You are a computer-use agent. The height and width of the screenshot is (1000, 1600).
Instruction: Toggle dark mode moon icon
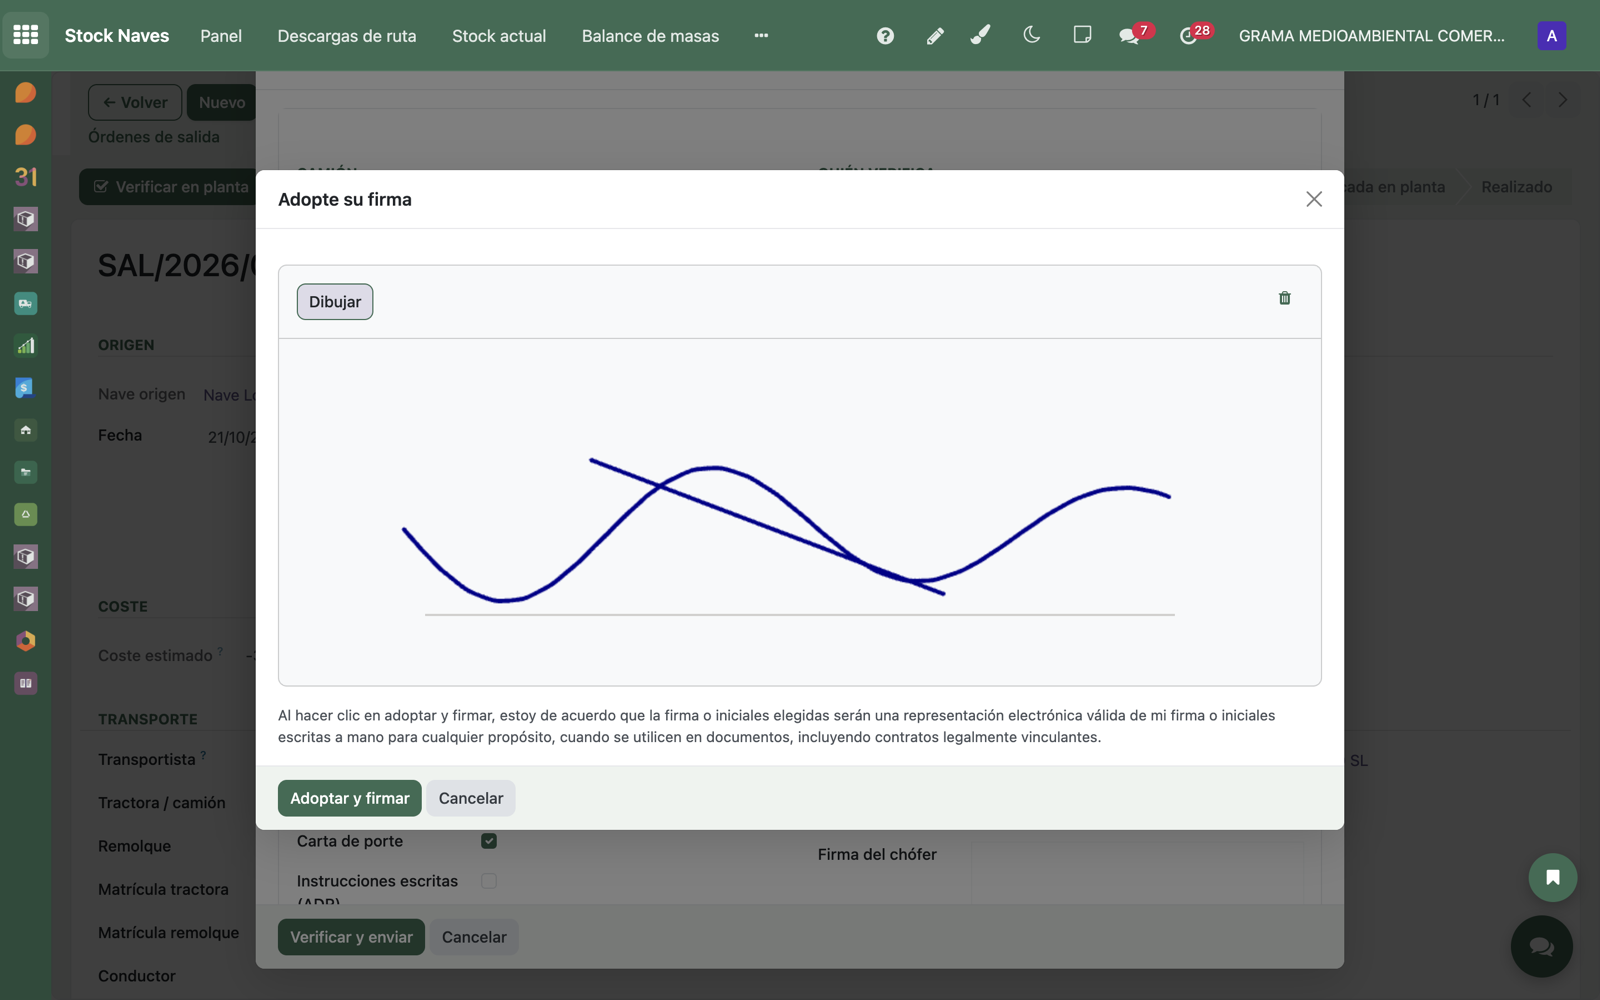coord(1032,35)
